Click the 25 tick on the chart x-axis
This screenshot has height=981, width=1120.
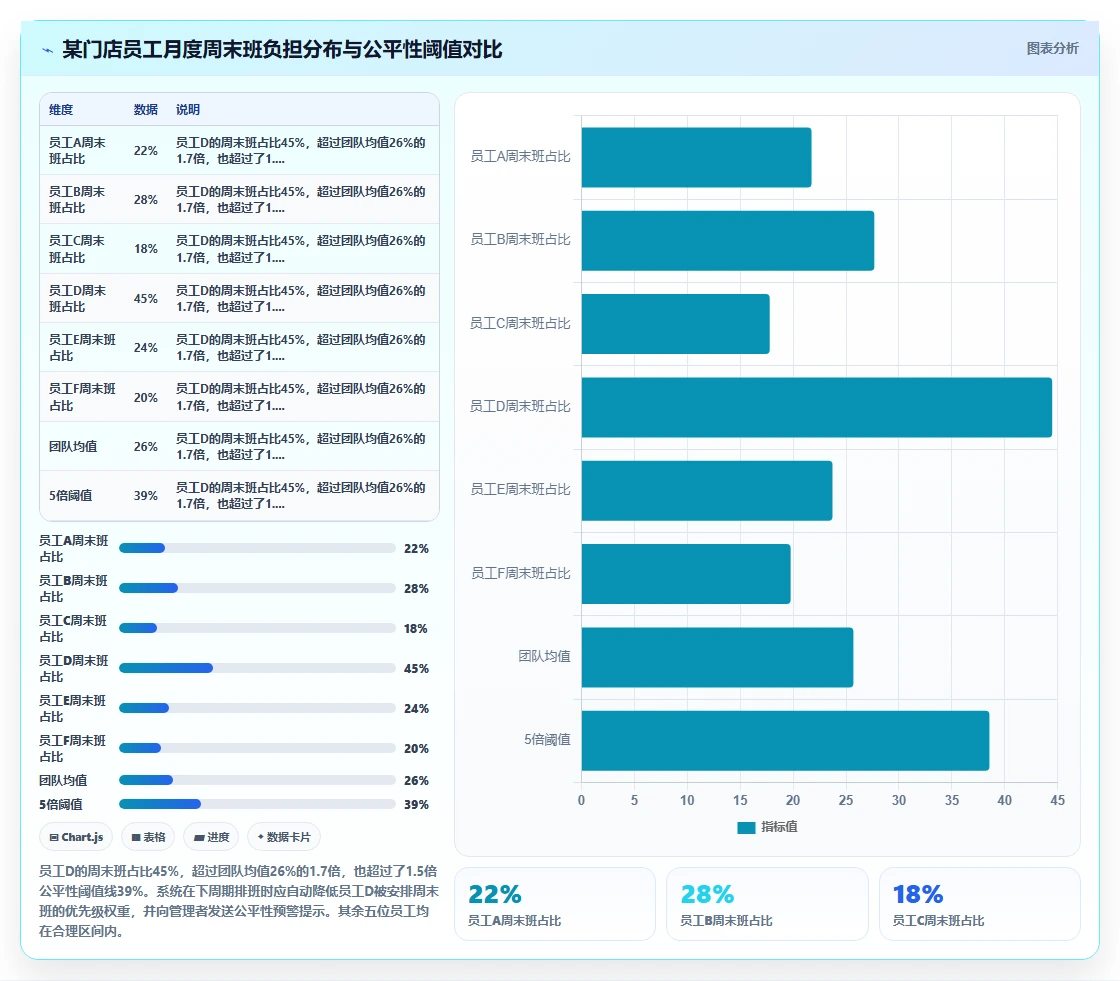point(846,800)
